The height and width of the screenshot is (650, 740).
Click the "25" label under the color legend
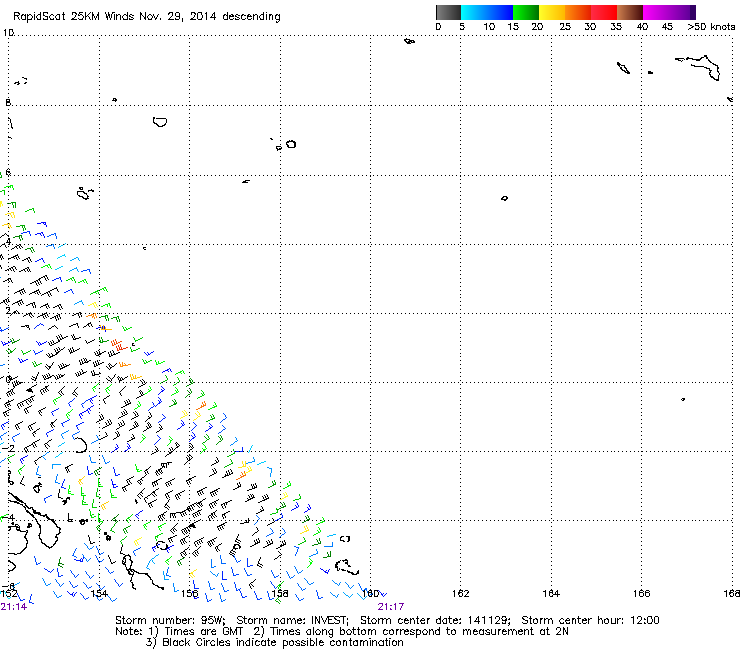pos(565,27)
